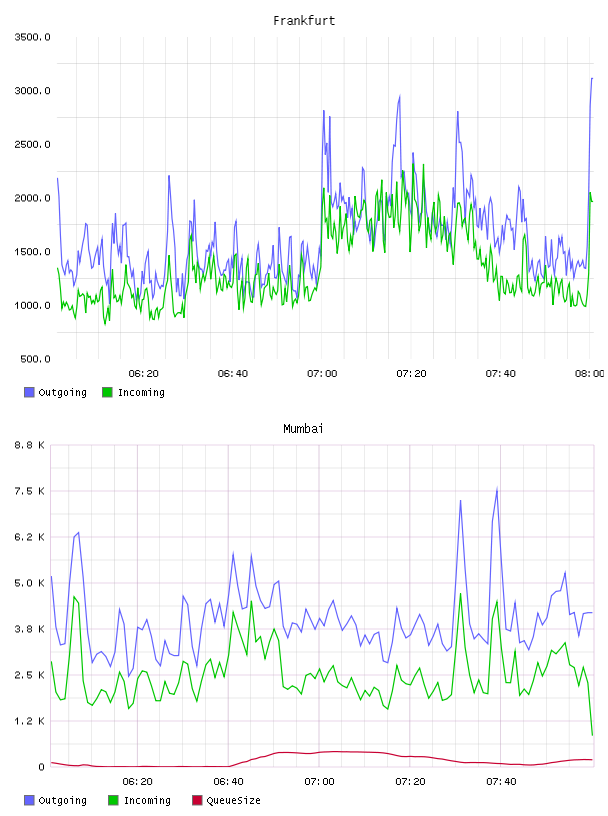Click the highest Mumbai Outgoing peak near 07:40
Screen dimensions: 608x816
pos(497,489)
